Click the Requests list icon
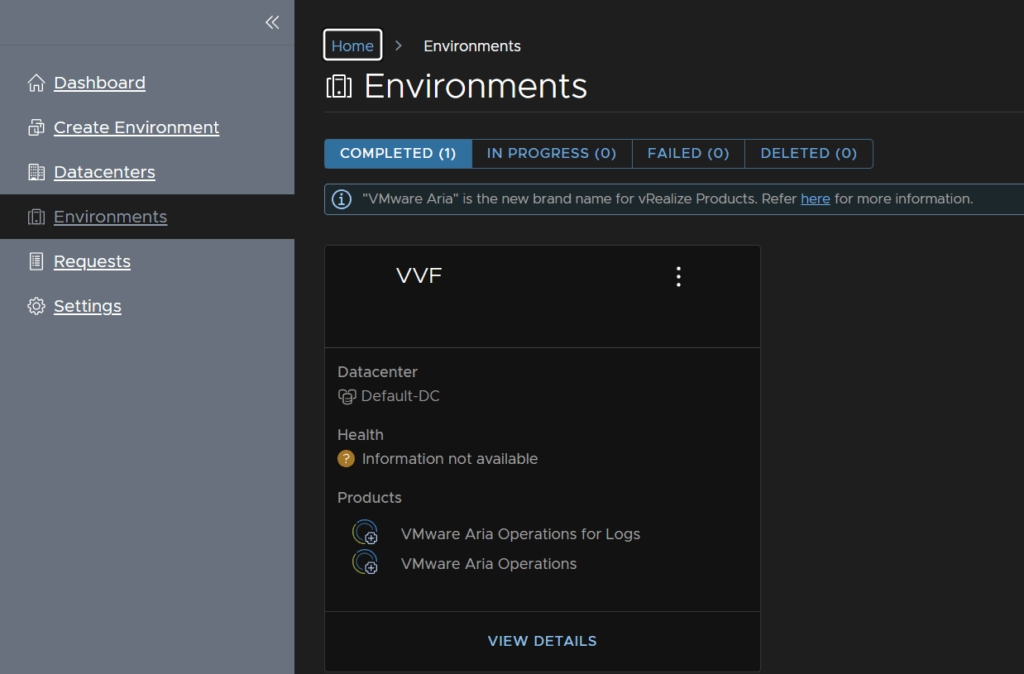Screen dimensions: 1024x674 click(x=37, y=261)
